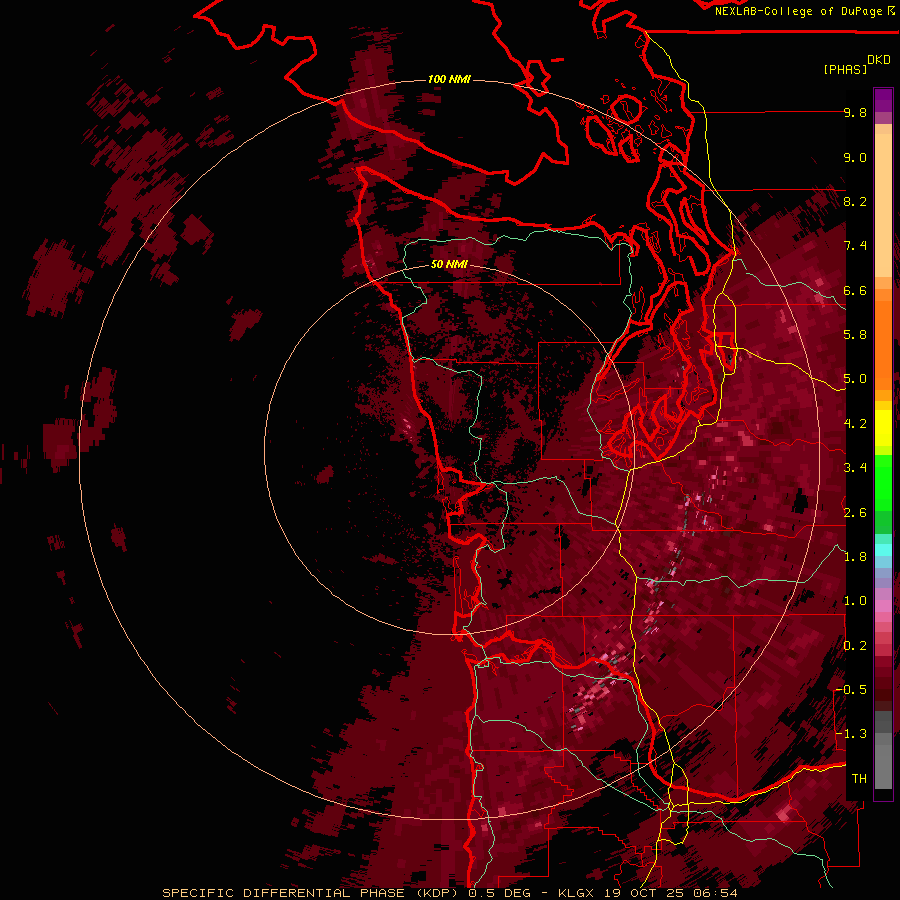900x900 pixels.
Task: Pick the cyan band in the color scale
Action: tap(883, 550)
